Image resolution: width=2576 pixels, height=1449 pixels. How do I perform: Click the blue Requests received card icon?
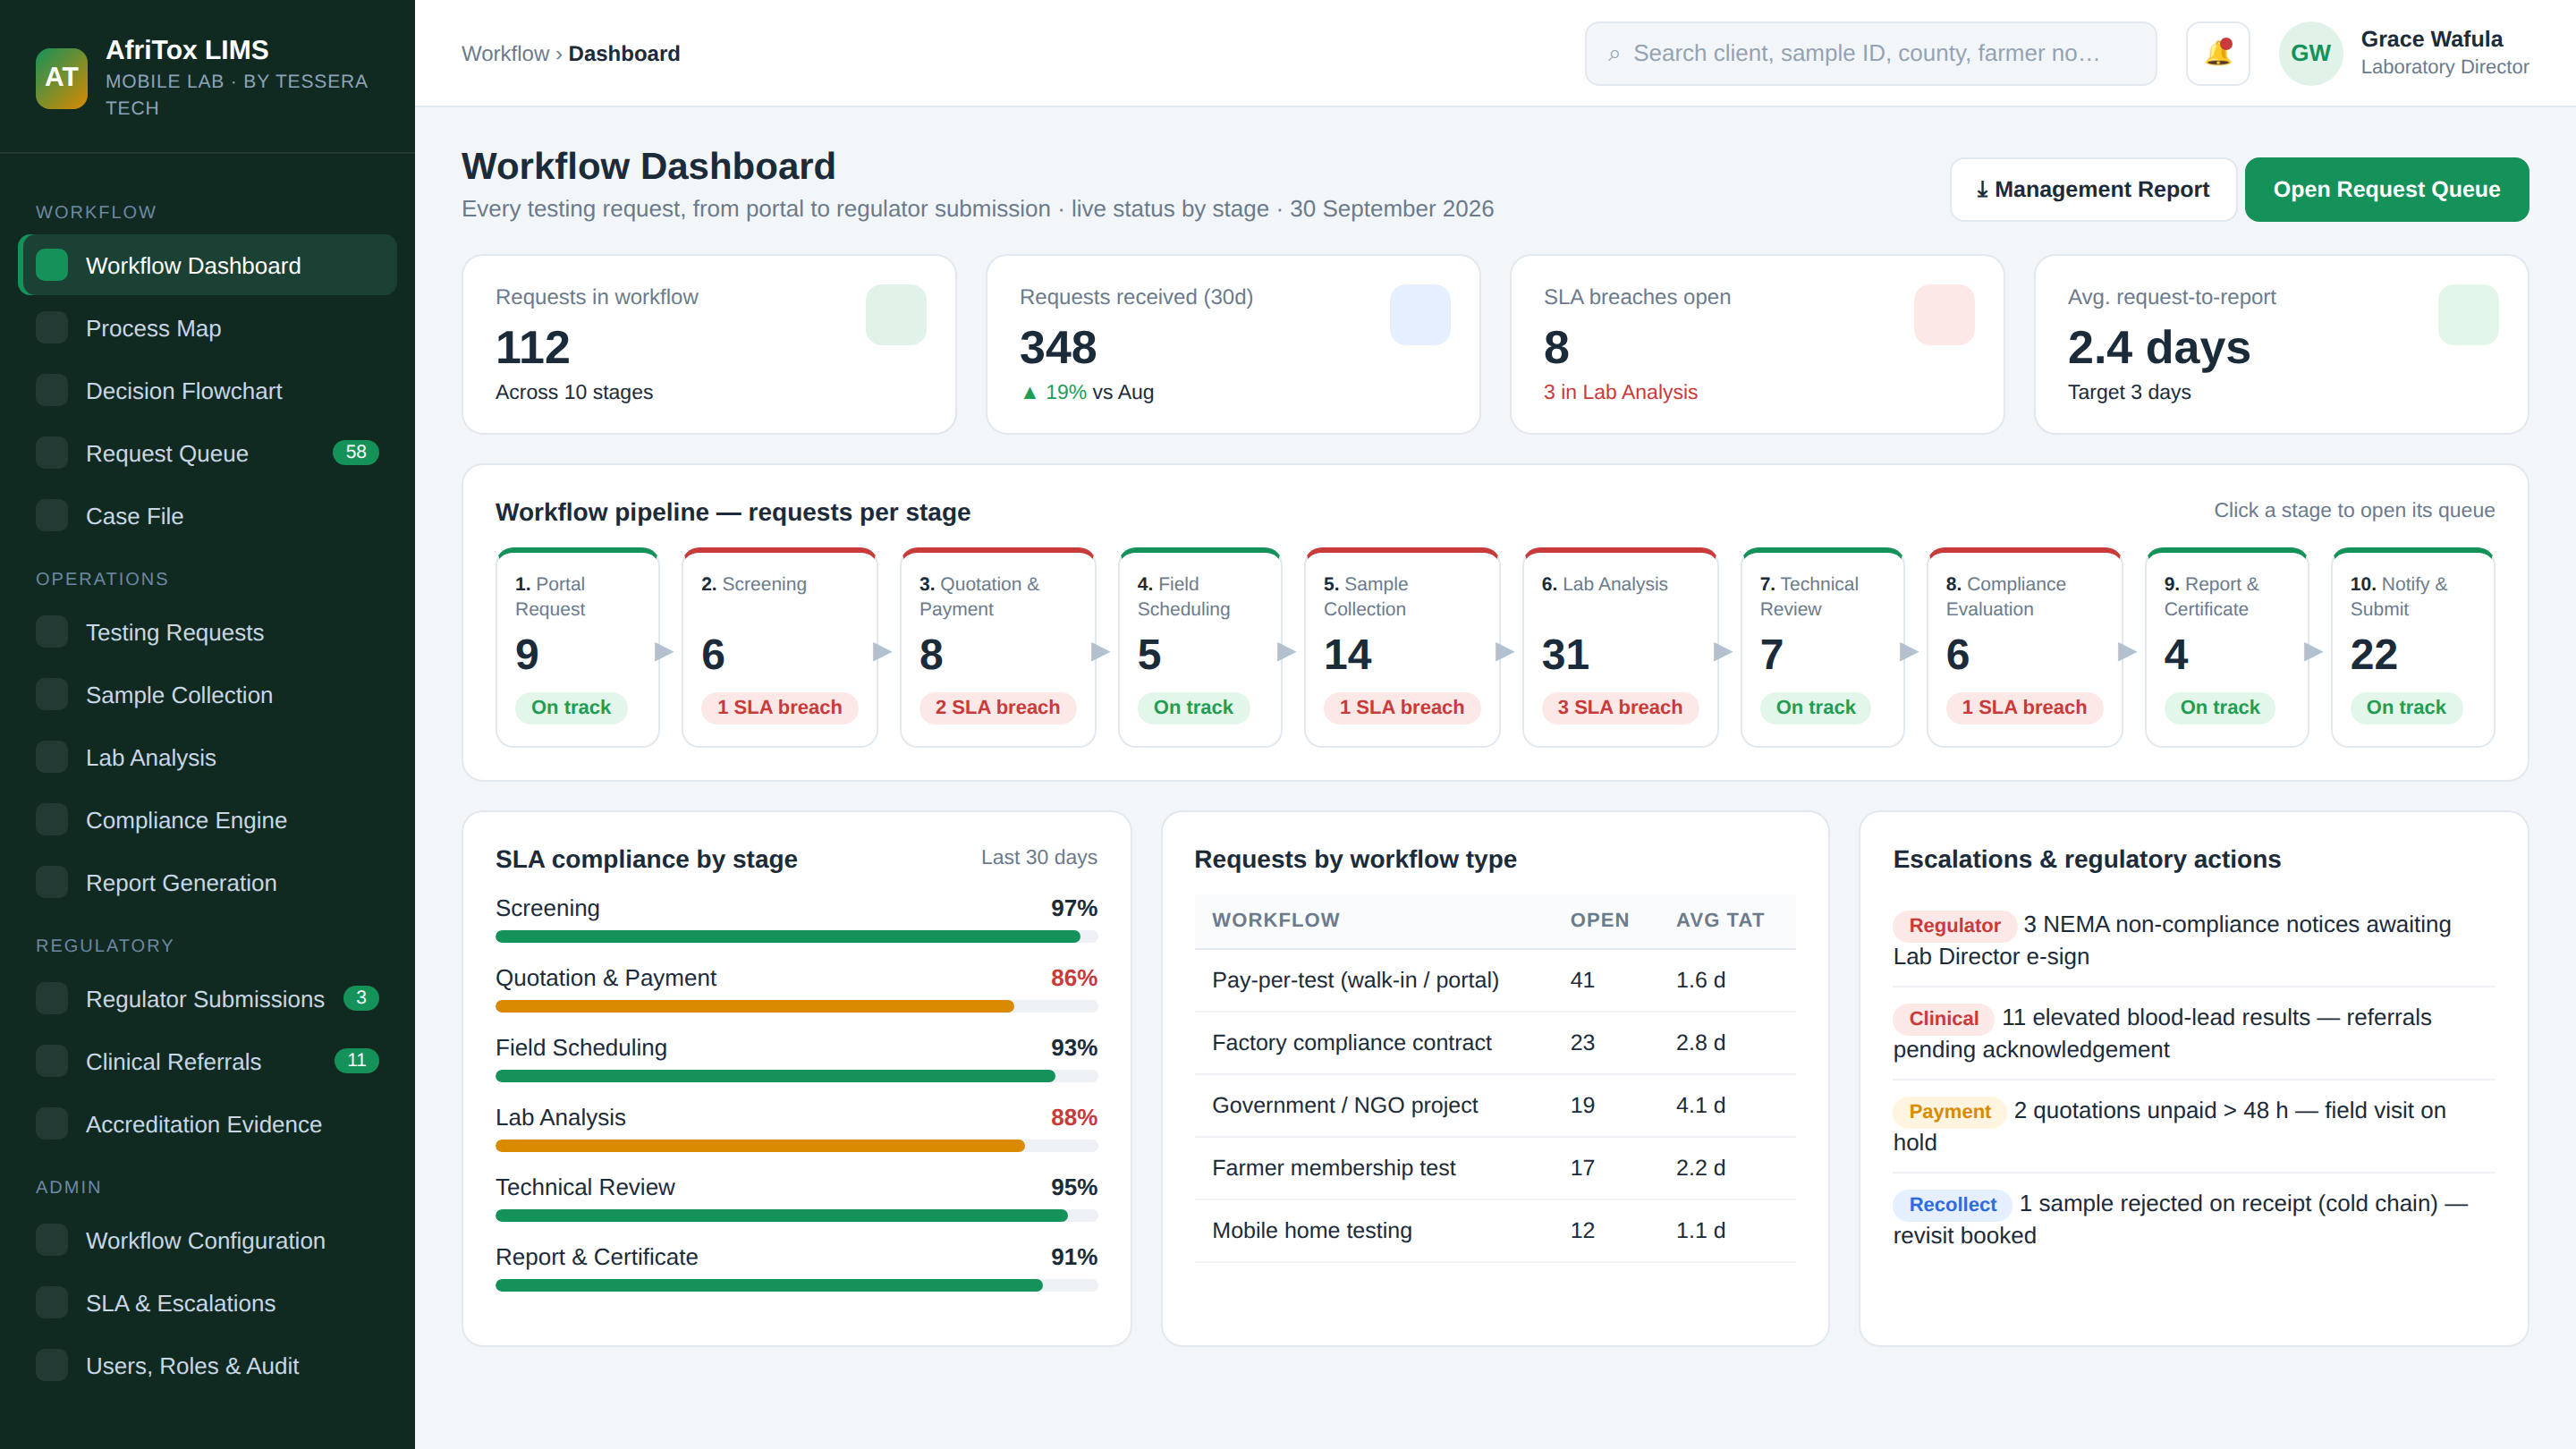[1419, 315]
